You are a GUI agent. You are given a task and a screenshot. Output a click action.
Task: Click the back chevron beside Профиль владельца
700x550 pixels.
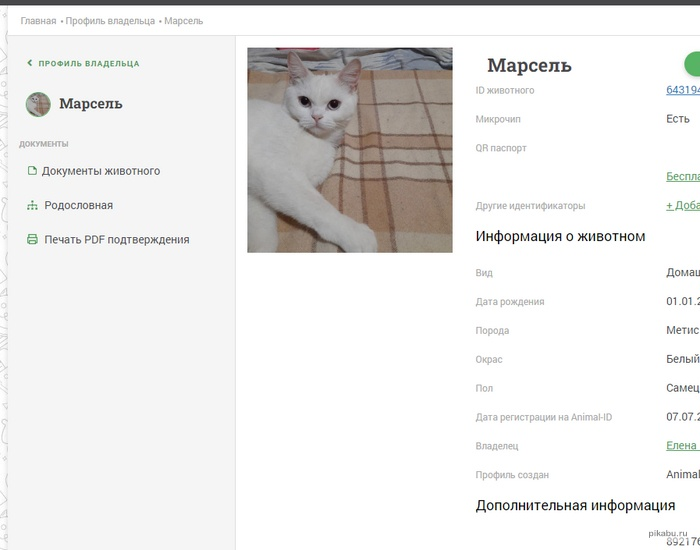(30, 63)
